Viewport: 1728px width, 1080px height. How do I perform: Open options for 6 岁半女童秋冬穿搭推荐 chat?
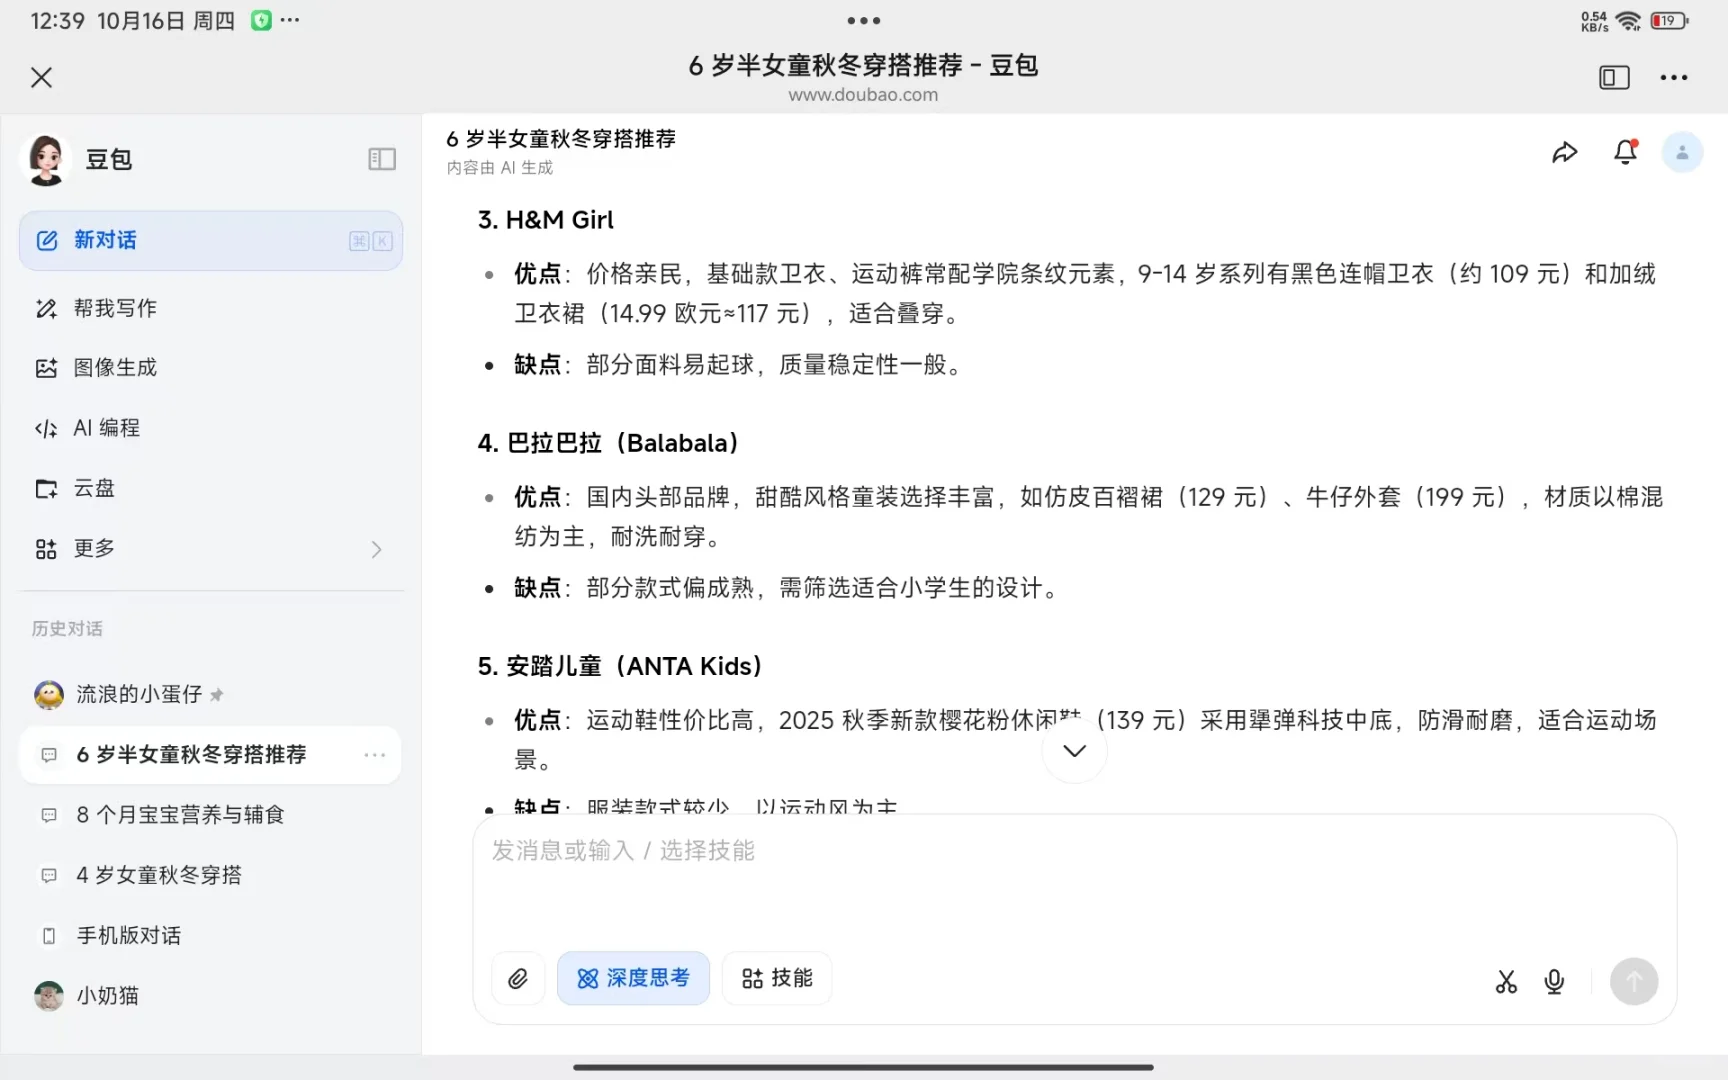click(x=375, y=755)
